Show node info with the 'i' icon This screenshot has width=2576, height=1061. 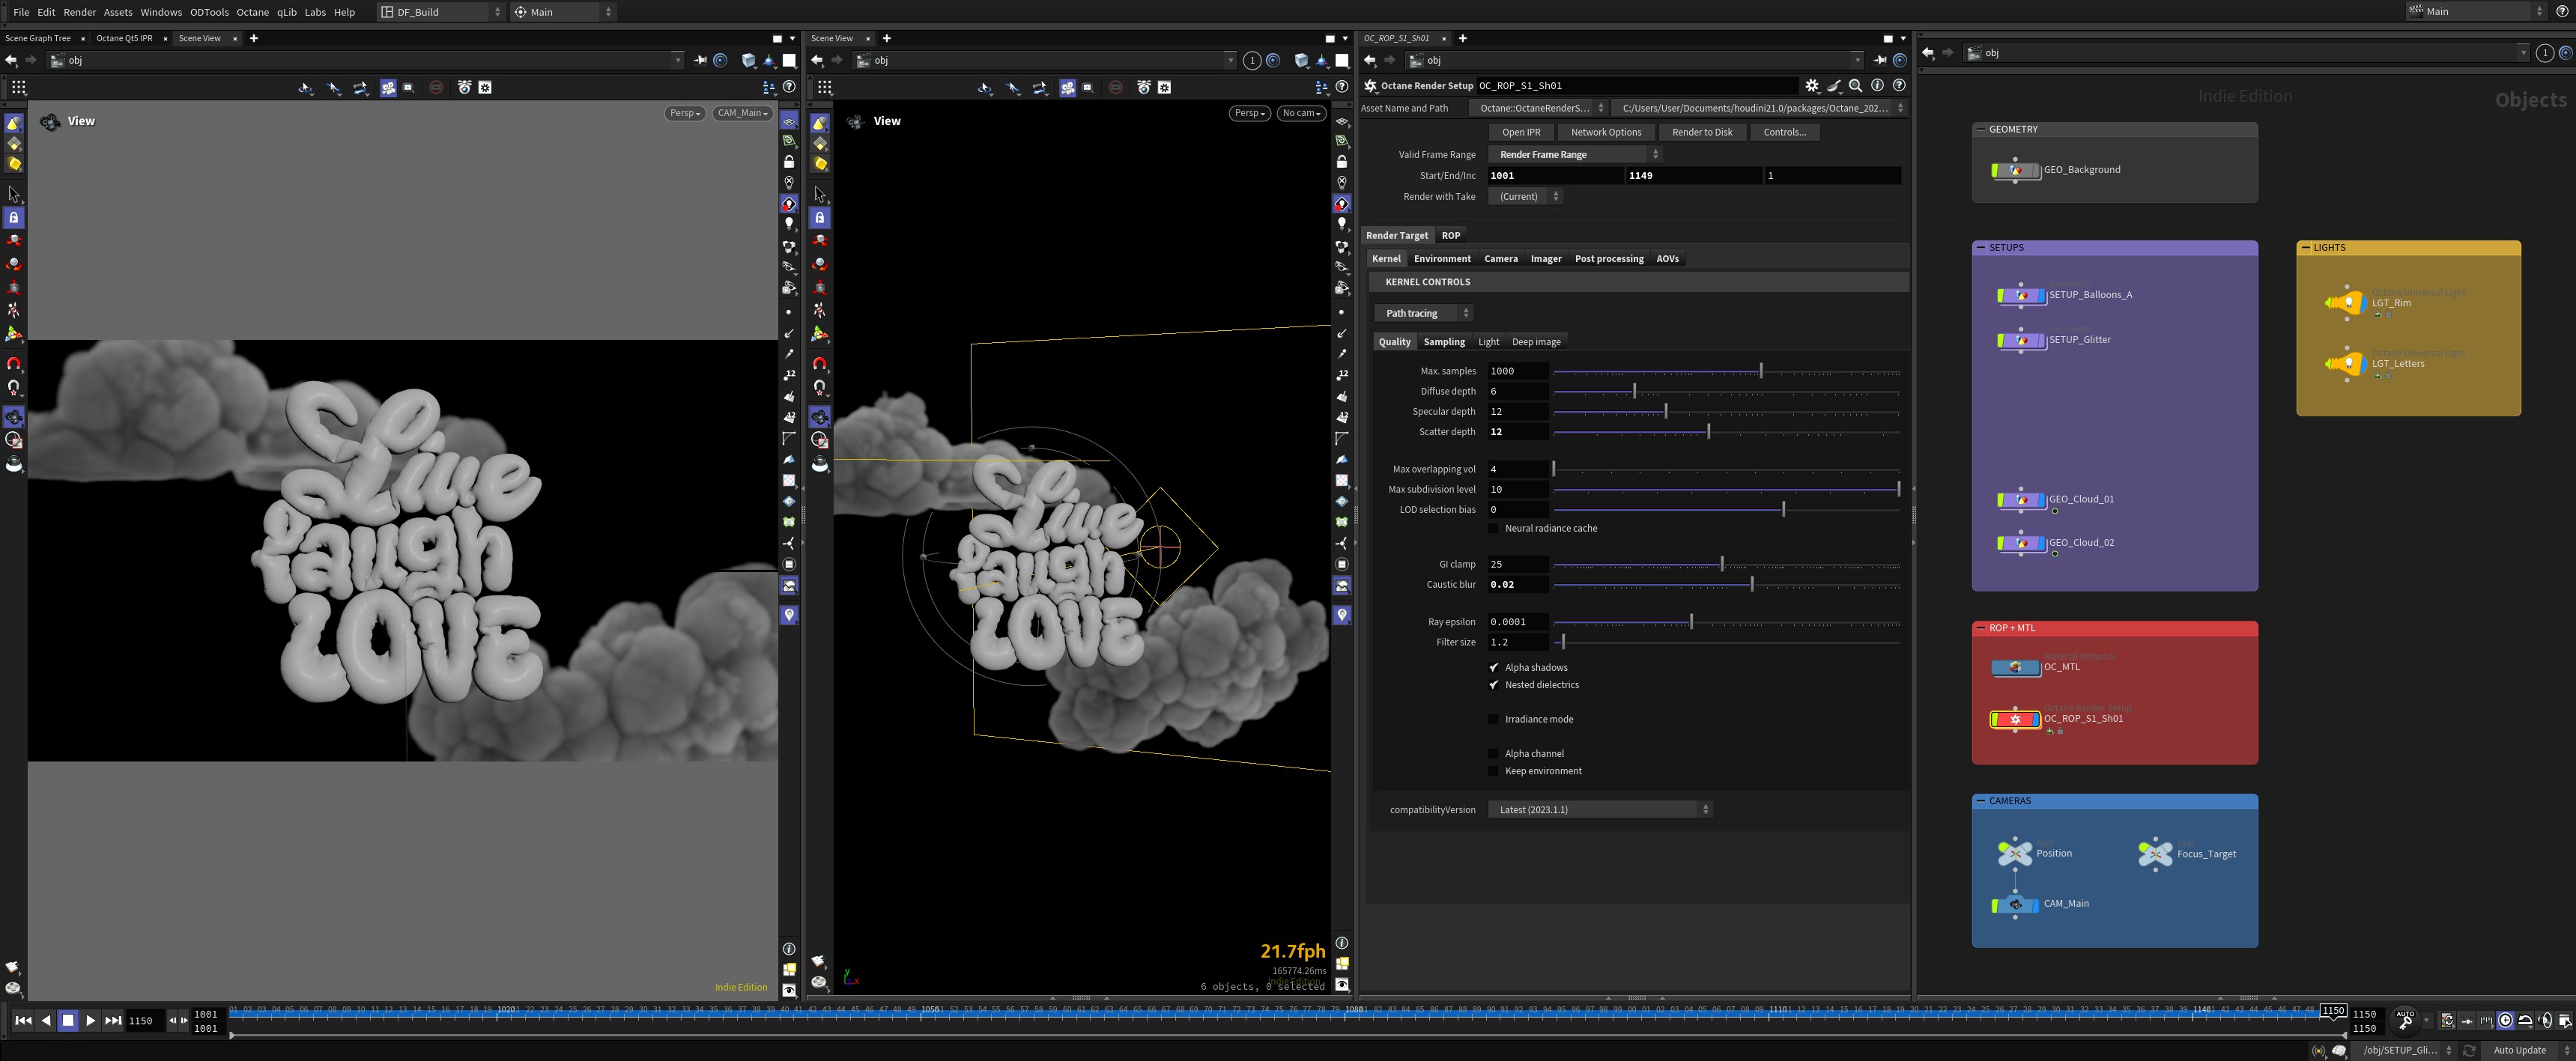[1878, 86]
